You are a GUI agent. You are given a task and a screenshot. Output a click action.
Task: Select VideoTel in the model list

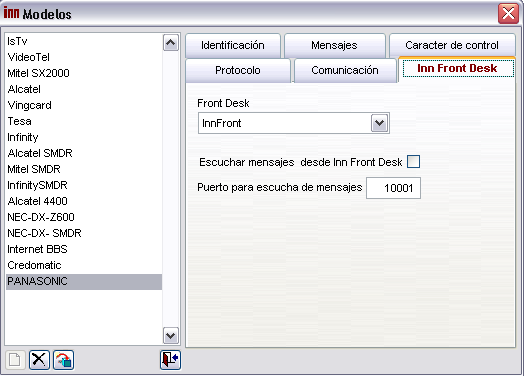coord(84,57)
